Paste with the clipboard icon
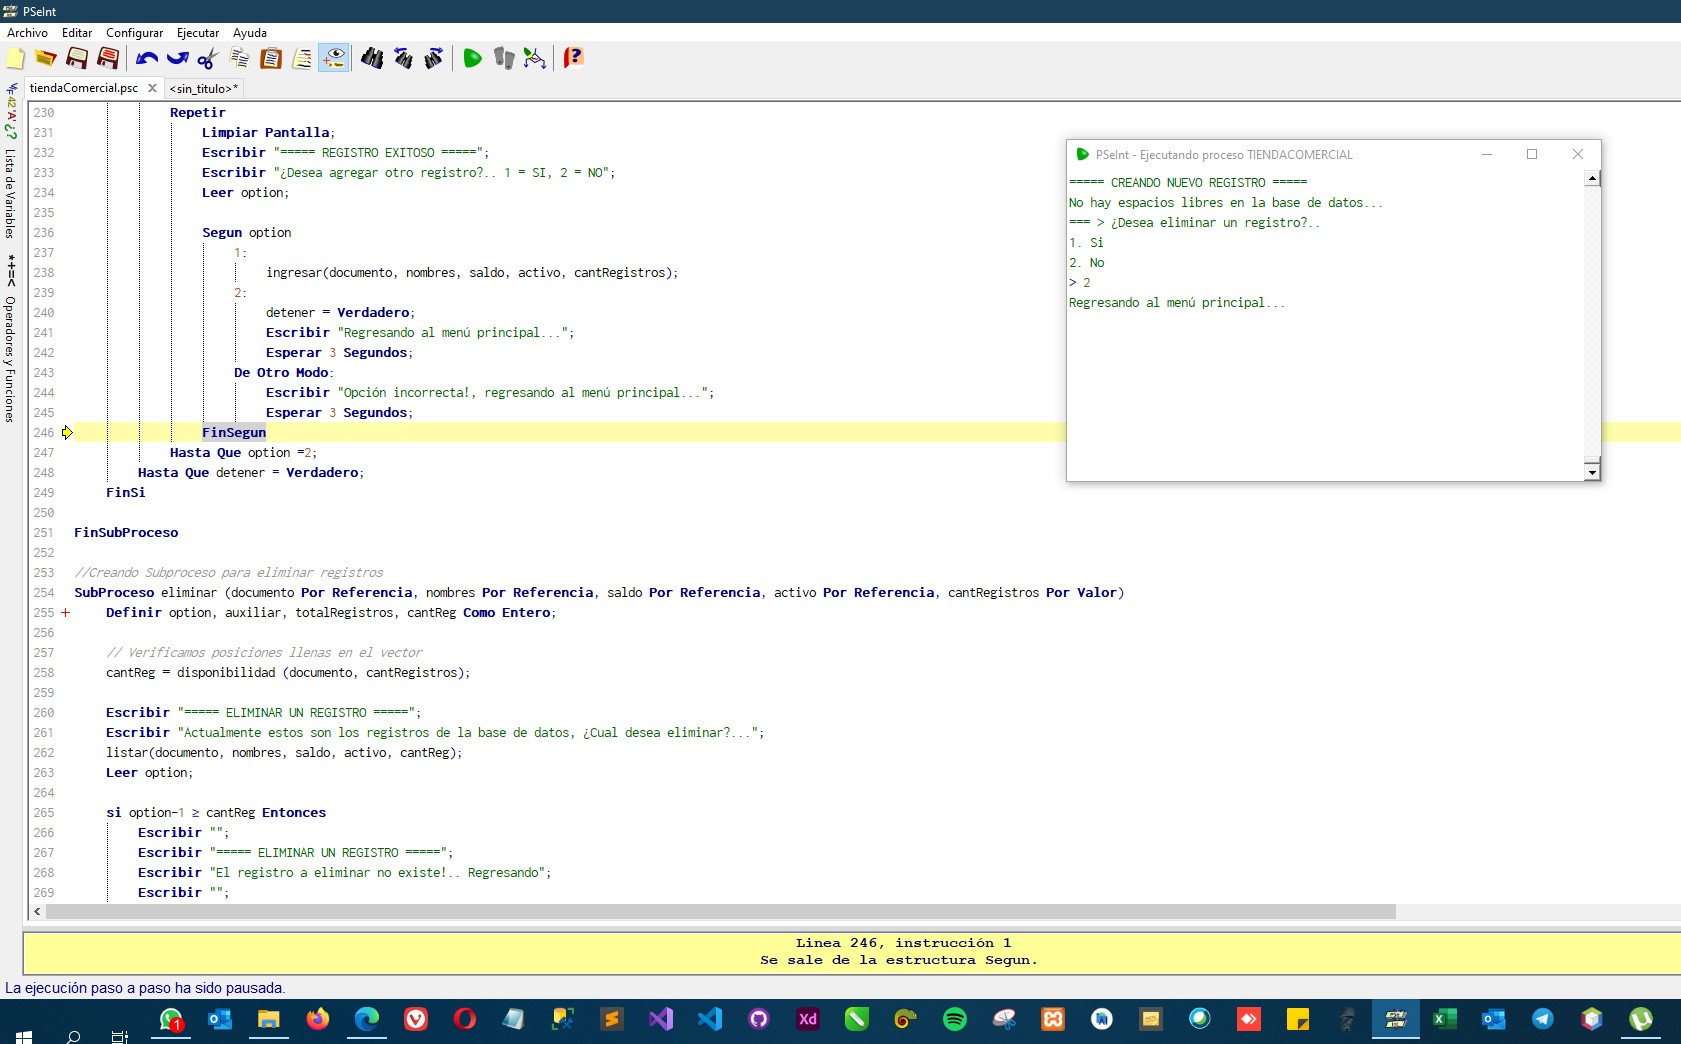 (x=270, y=59)
